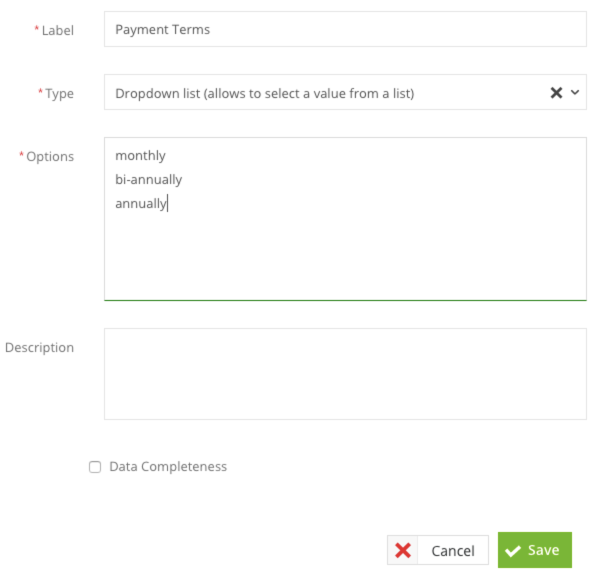The height and width of the screenshot is (578, 593).
Task: Click inside the empty Description text area
Action: click(345, 374)
